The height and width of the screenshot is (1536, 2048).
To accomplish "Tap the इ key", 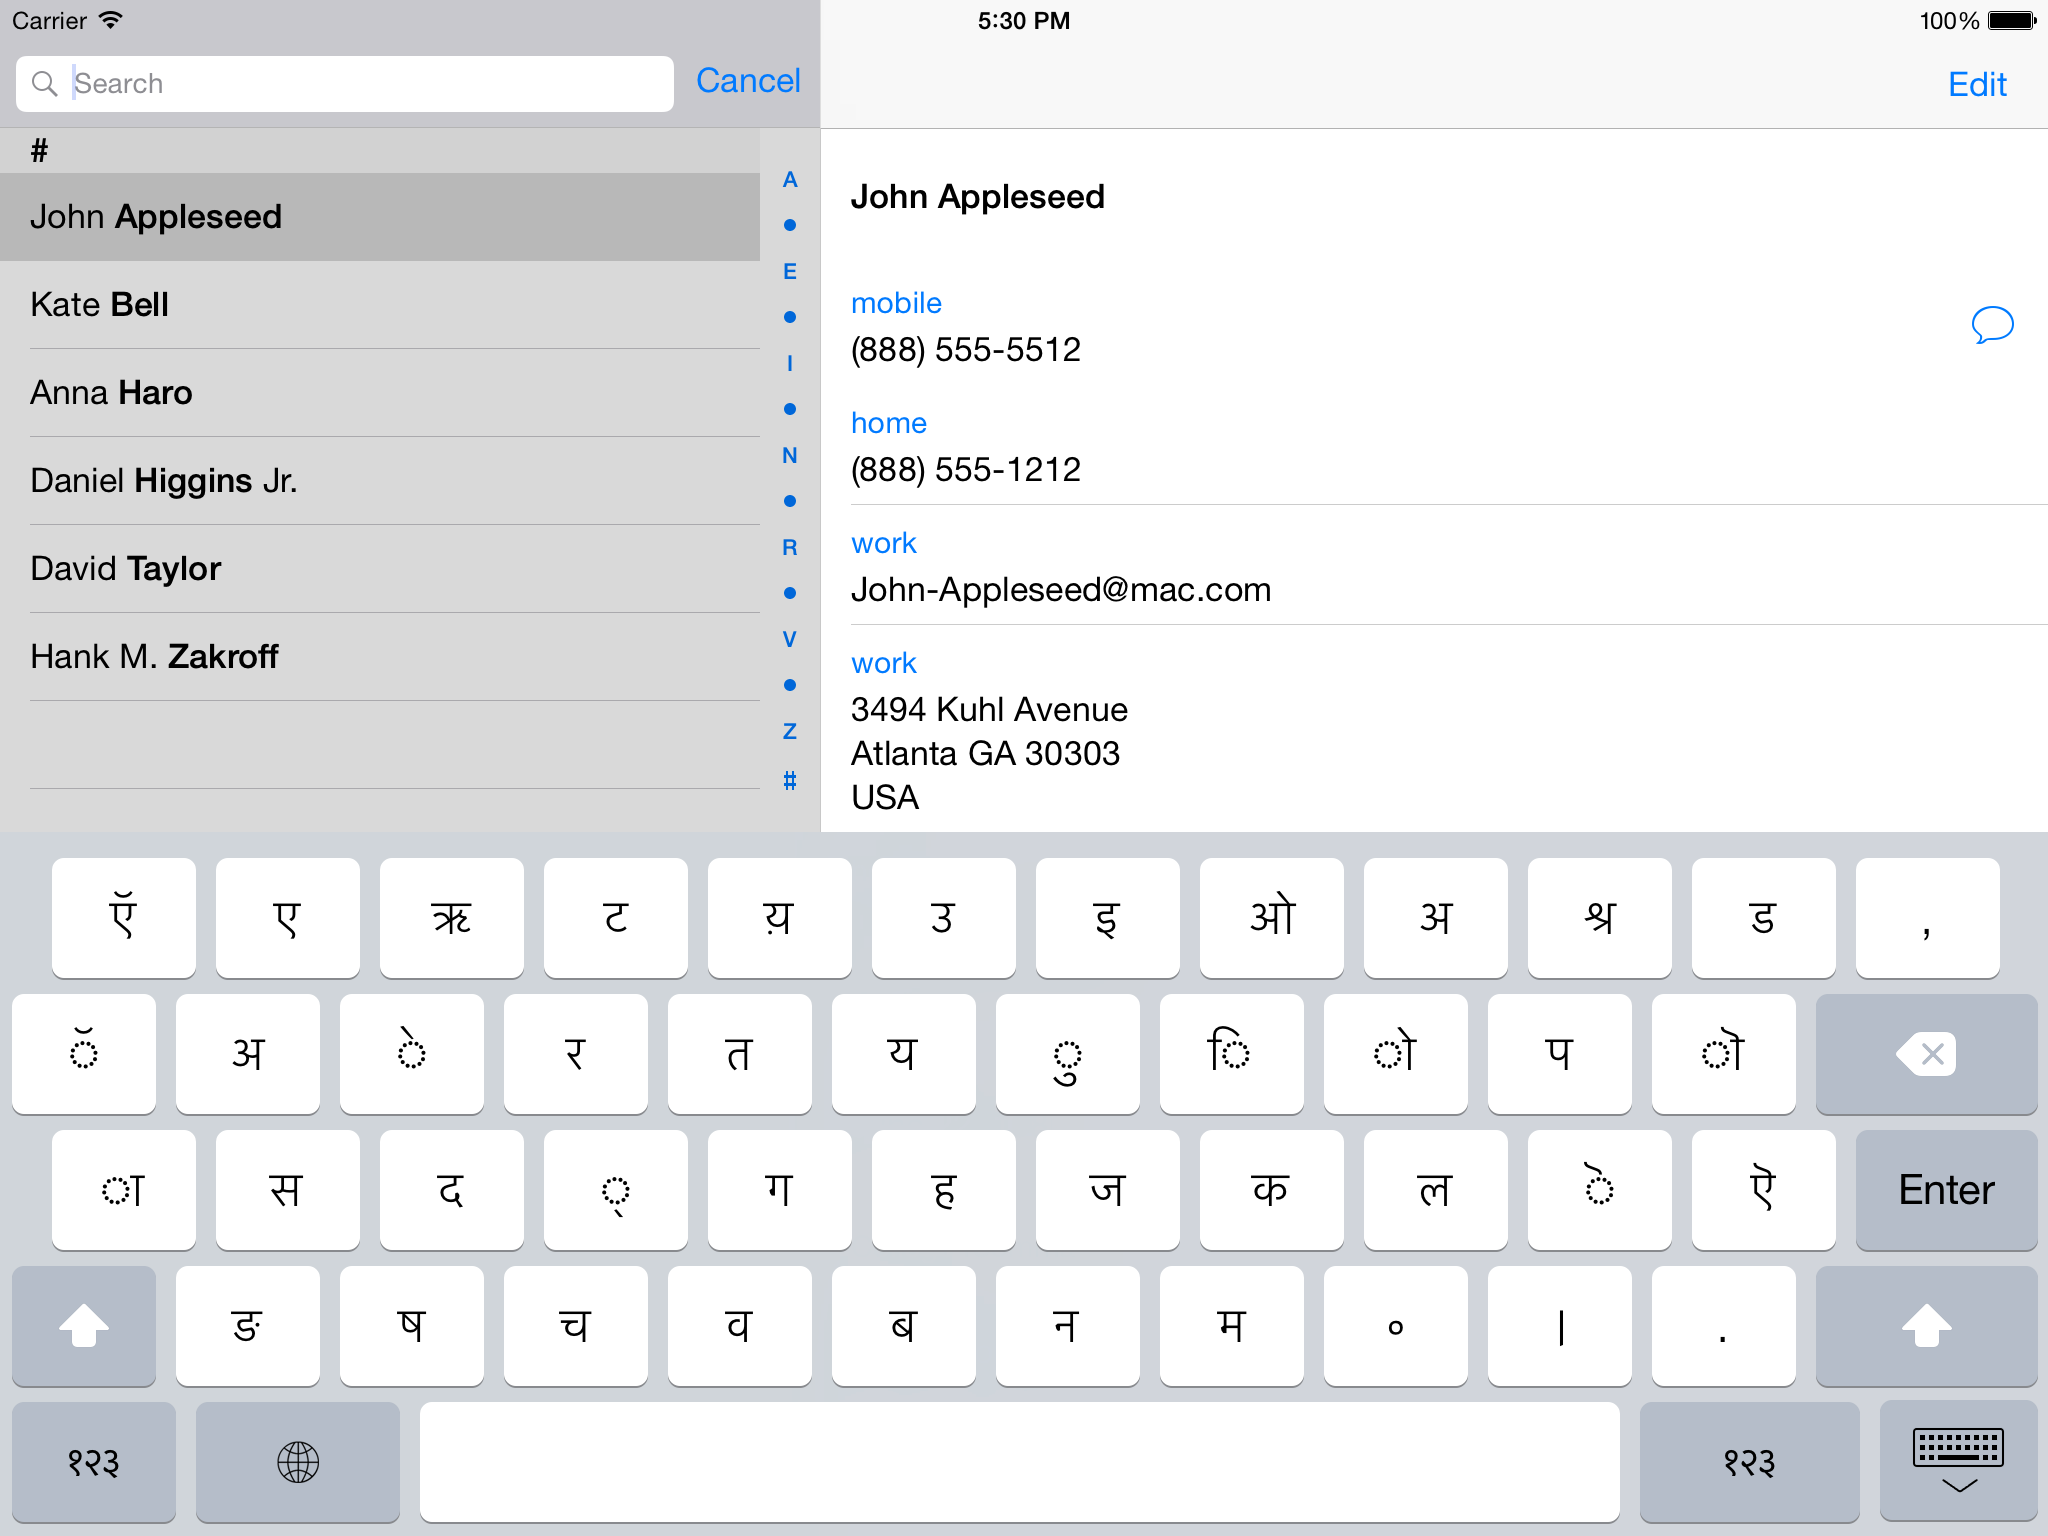I will tap(1108, 918).
